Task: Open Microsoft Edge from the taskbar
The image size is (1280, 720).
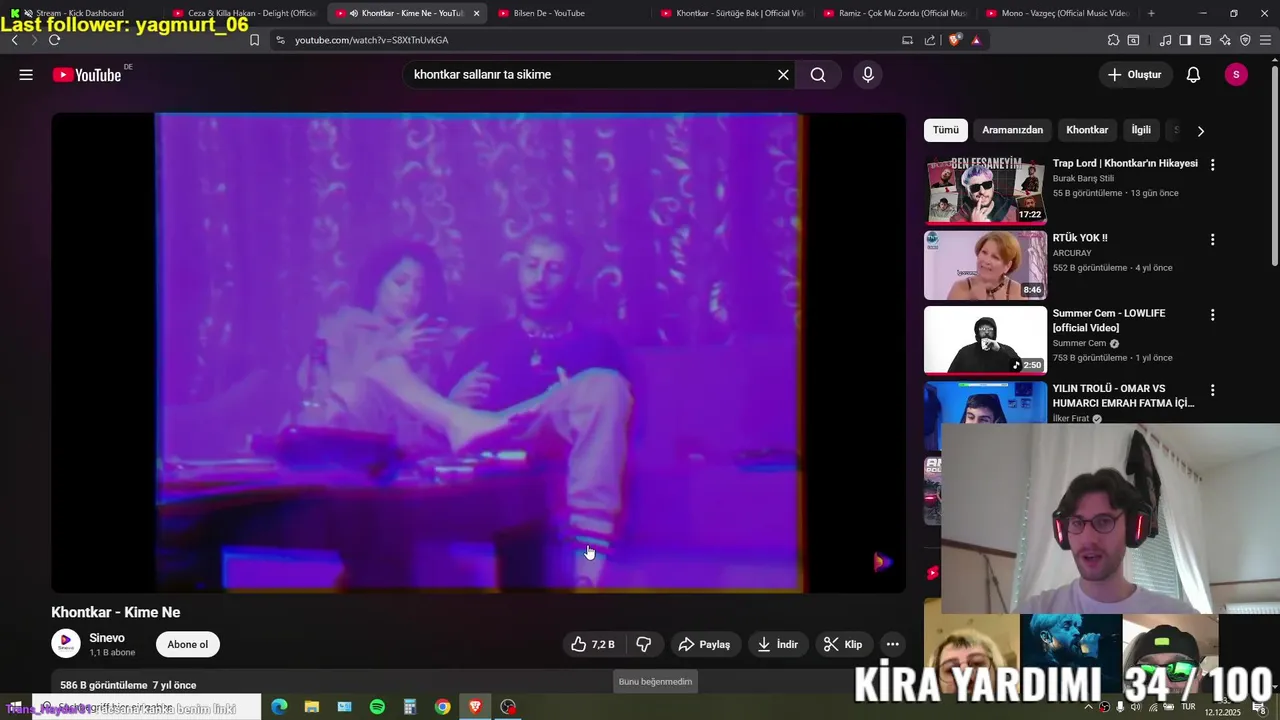Action: point(279,707)
